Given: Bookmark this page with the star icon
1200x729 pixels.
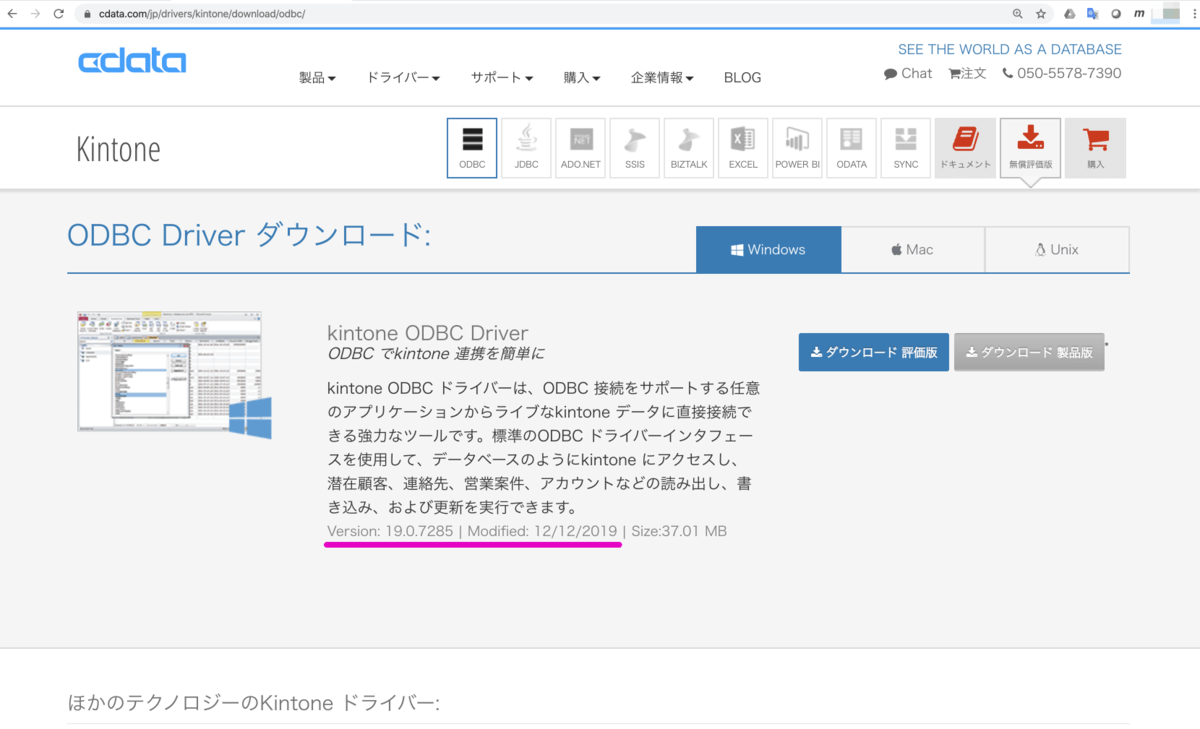Looking at the screenshot, I should tap(1041, 14).
